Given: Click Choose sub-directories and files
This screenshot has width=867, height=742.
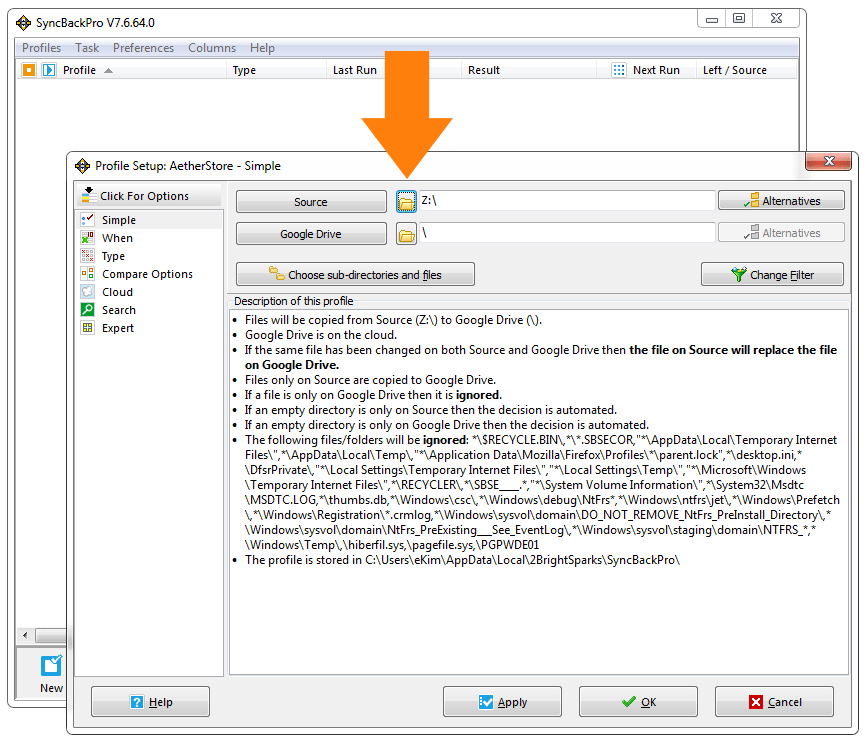Looking at the screenshot, I should pyautogui.click(x=355, y=275).
